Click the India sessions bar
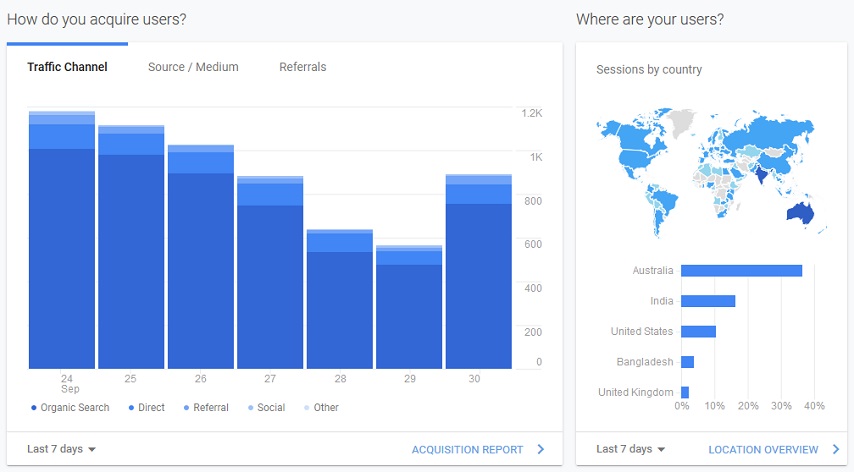This screenshot has height=472, width=854. tap(708, 301)
